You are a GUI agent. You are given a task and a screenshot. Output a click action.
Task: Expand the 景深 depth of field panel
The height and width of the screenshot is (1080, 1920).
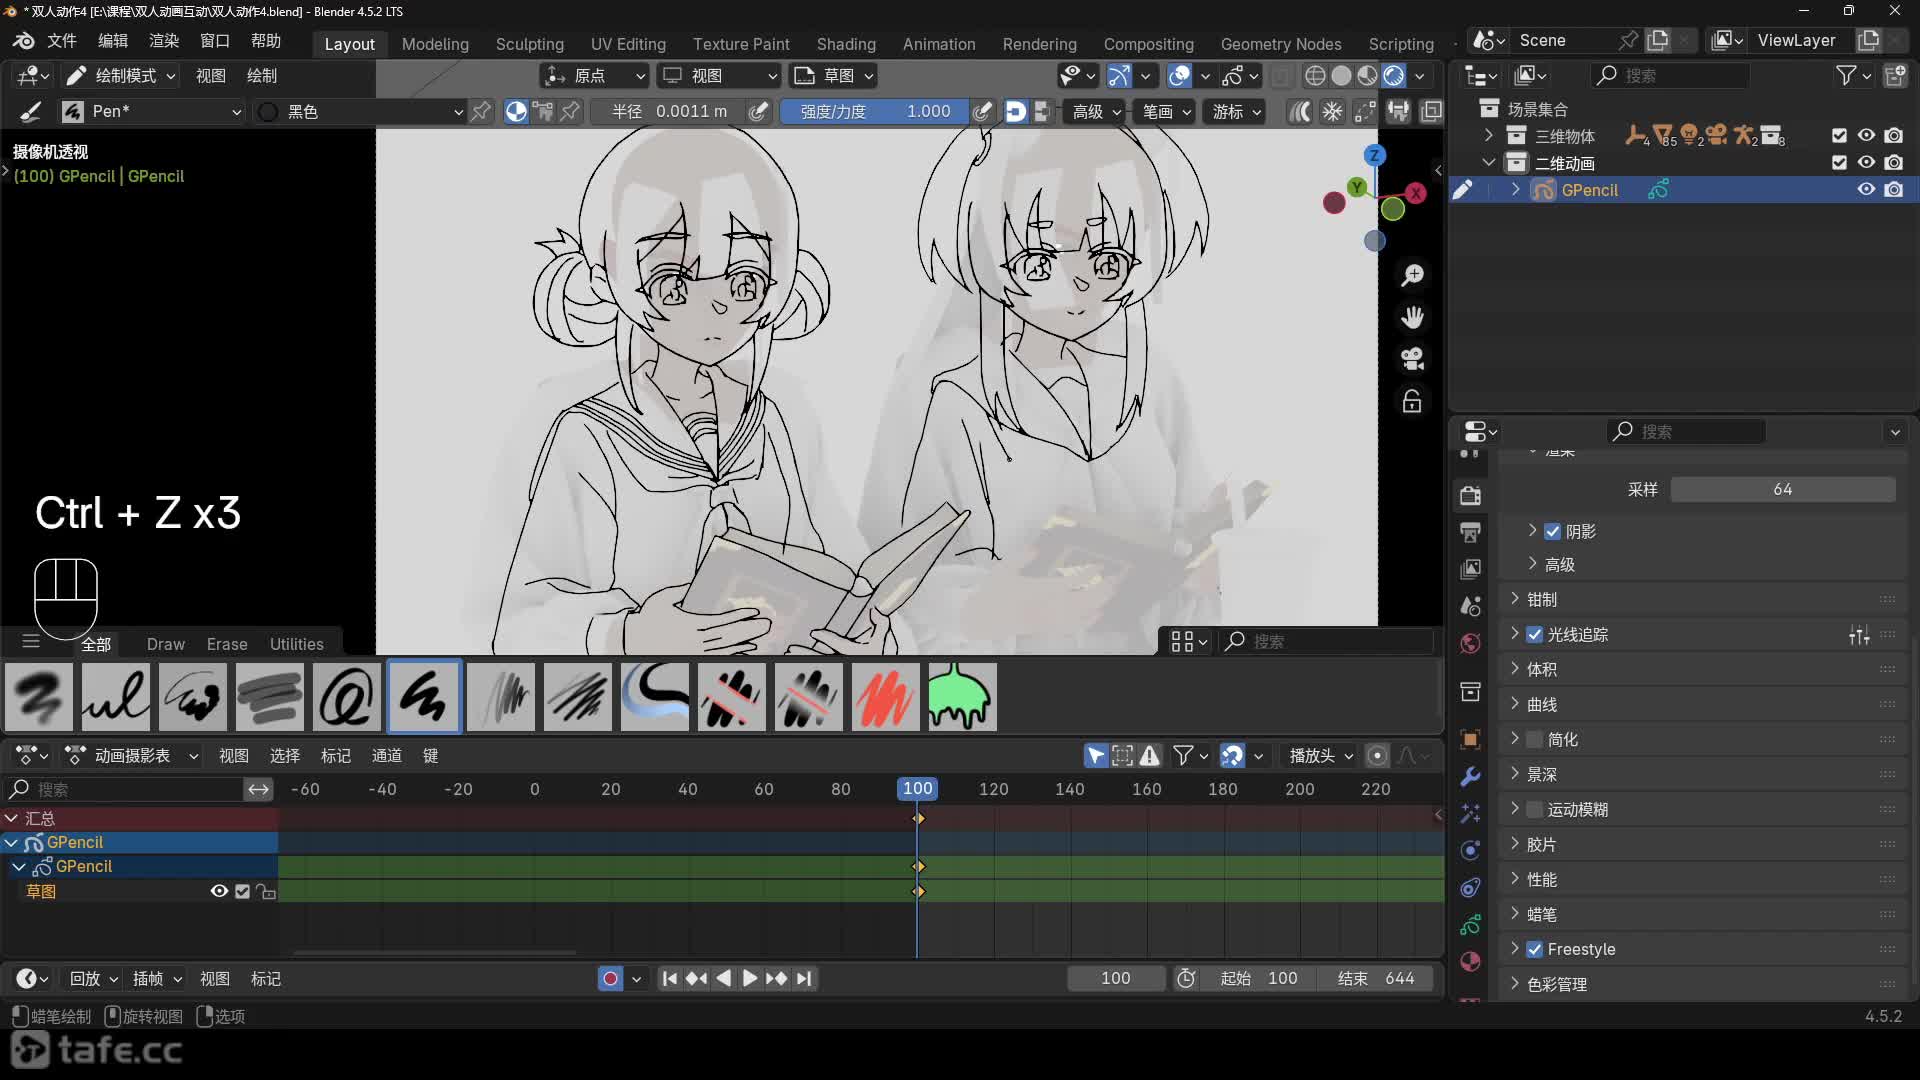point(1541,774)
